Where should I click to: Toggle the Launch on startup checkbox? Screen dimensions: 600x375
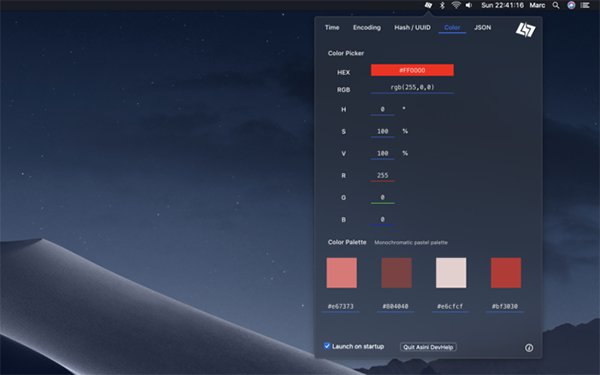(x=327, y=346)
